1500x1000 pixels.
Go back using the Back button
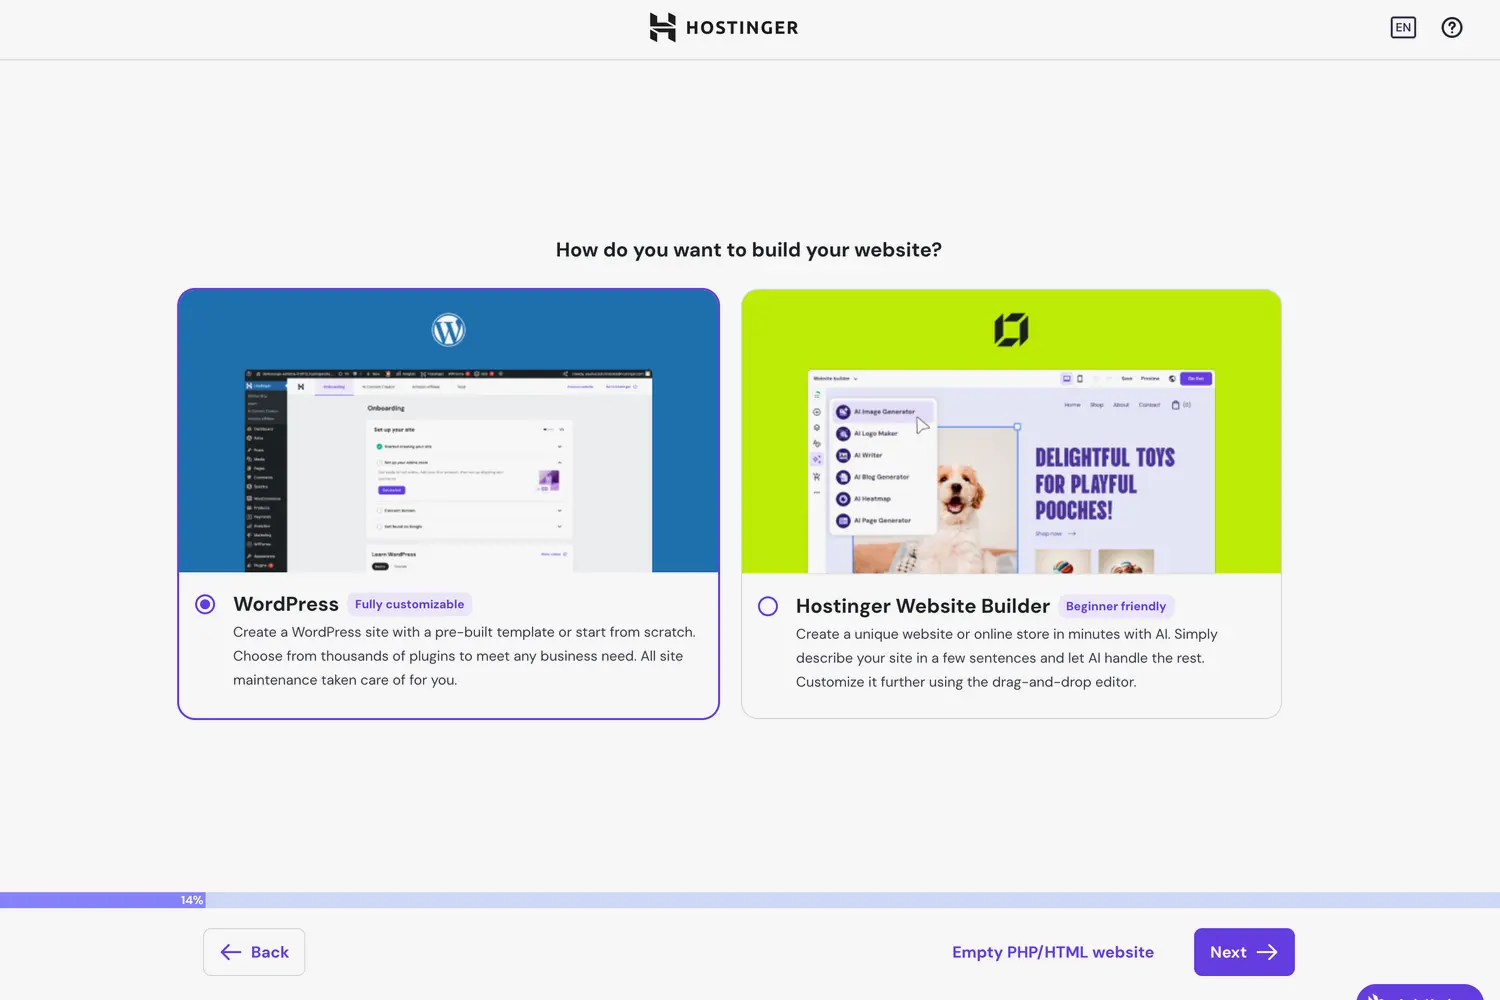click(254, 952)
